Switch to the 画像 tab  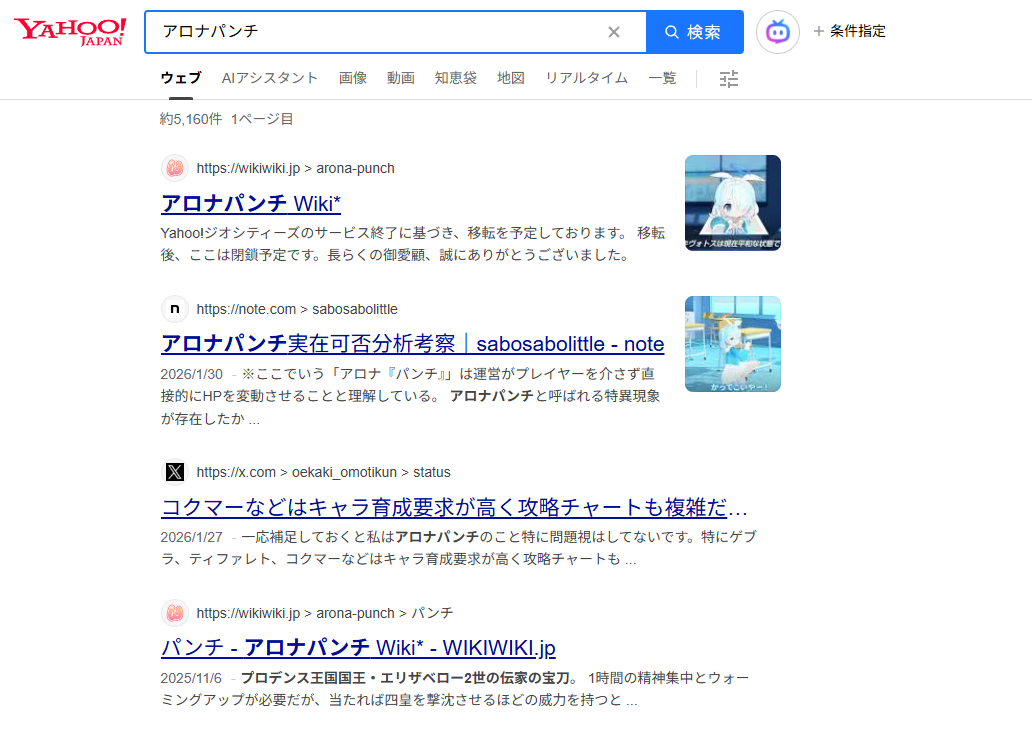353,78
